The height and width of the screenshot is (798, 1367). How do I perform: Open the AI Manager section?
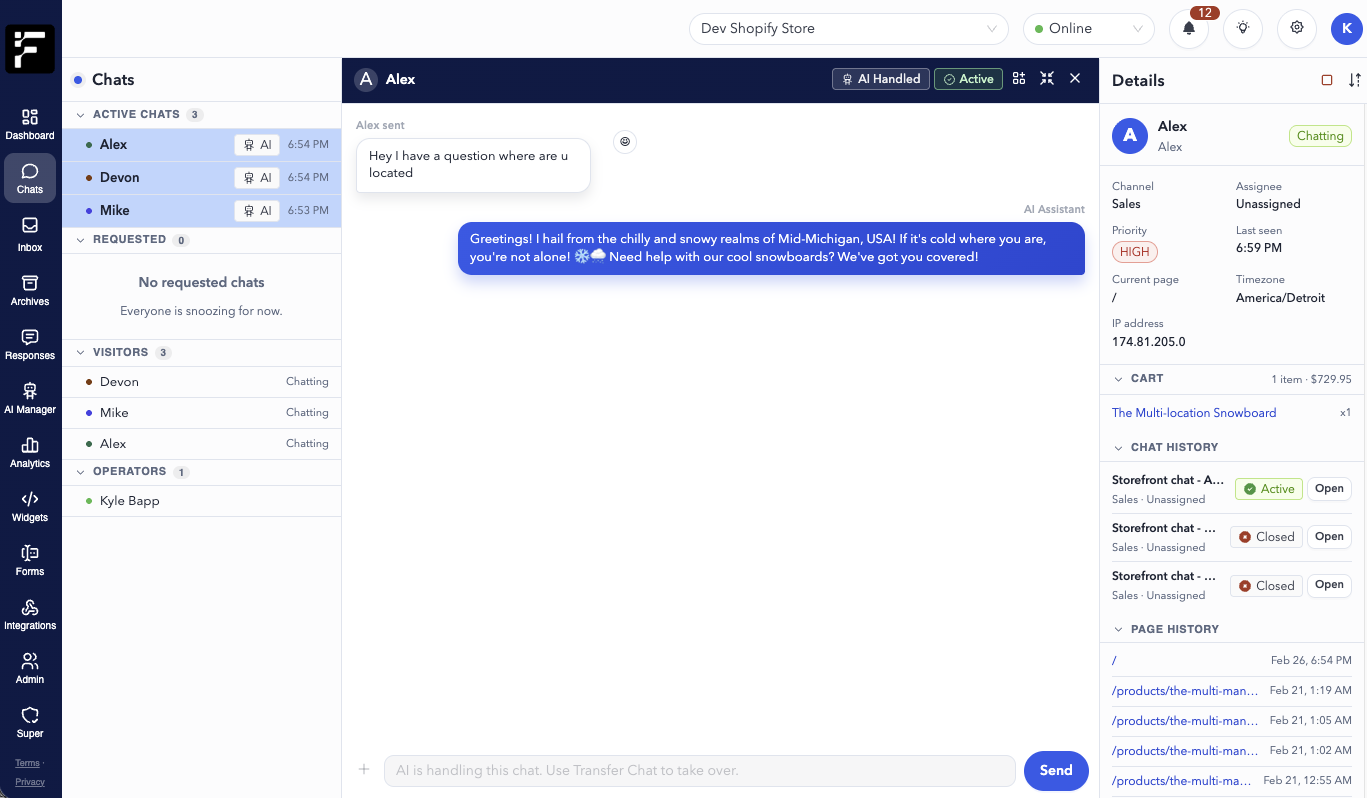(x=29, y=397)
